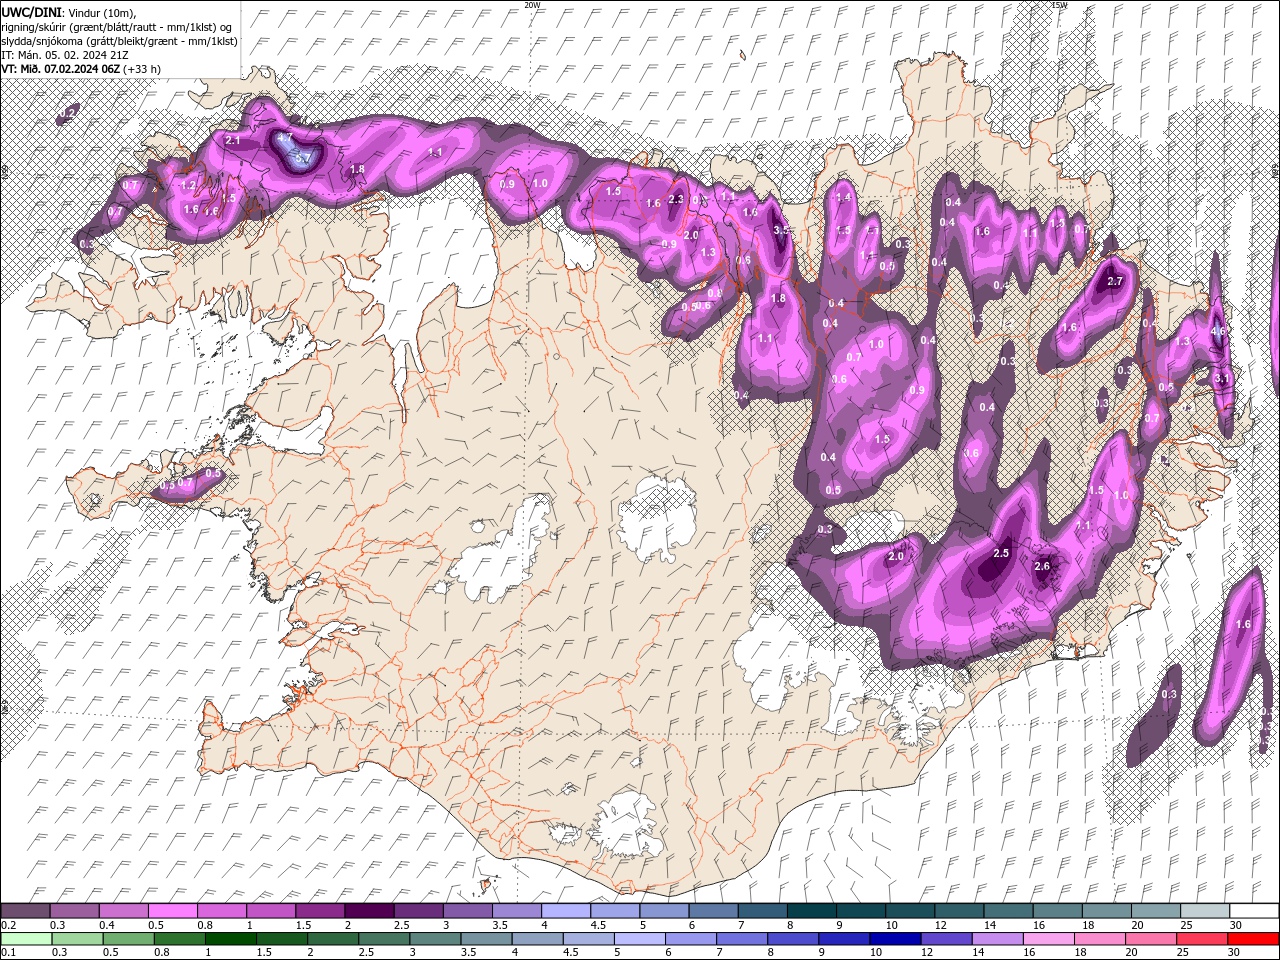This screenshot has width=1280, height=960.
Task: Click the dark teal snow swatch between 8 and 9
Action: point(812,910)
